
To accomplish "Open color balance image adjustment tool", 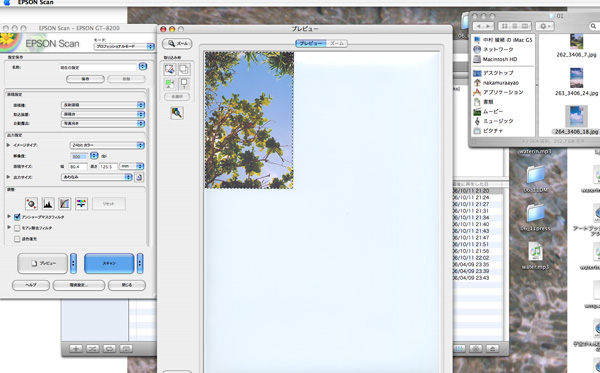I will point(81,204).
